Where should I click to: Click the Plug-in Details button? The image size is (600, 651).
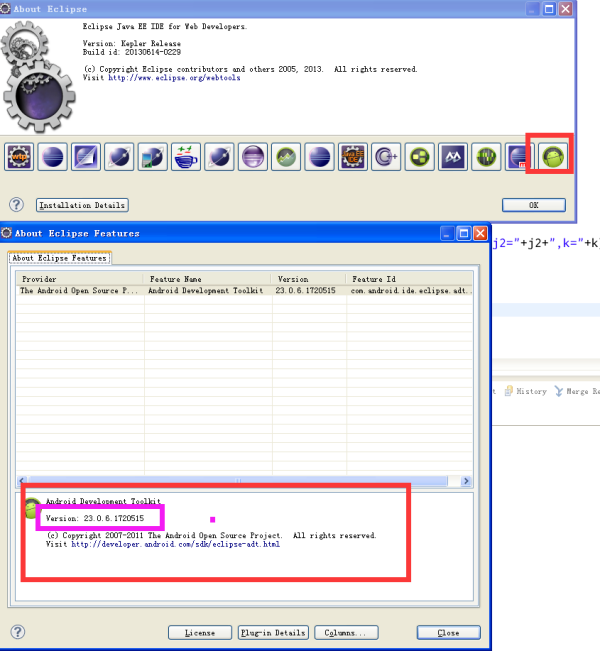click(x=273, y=633)
